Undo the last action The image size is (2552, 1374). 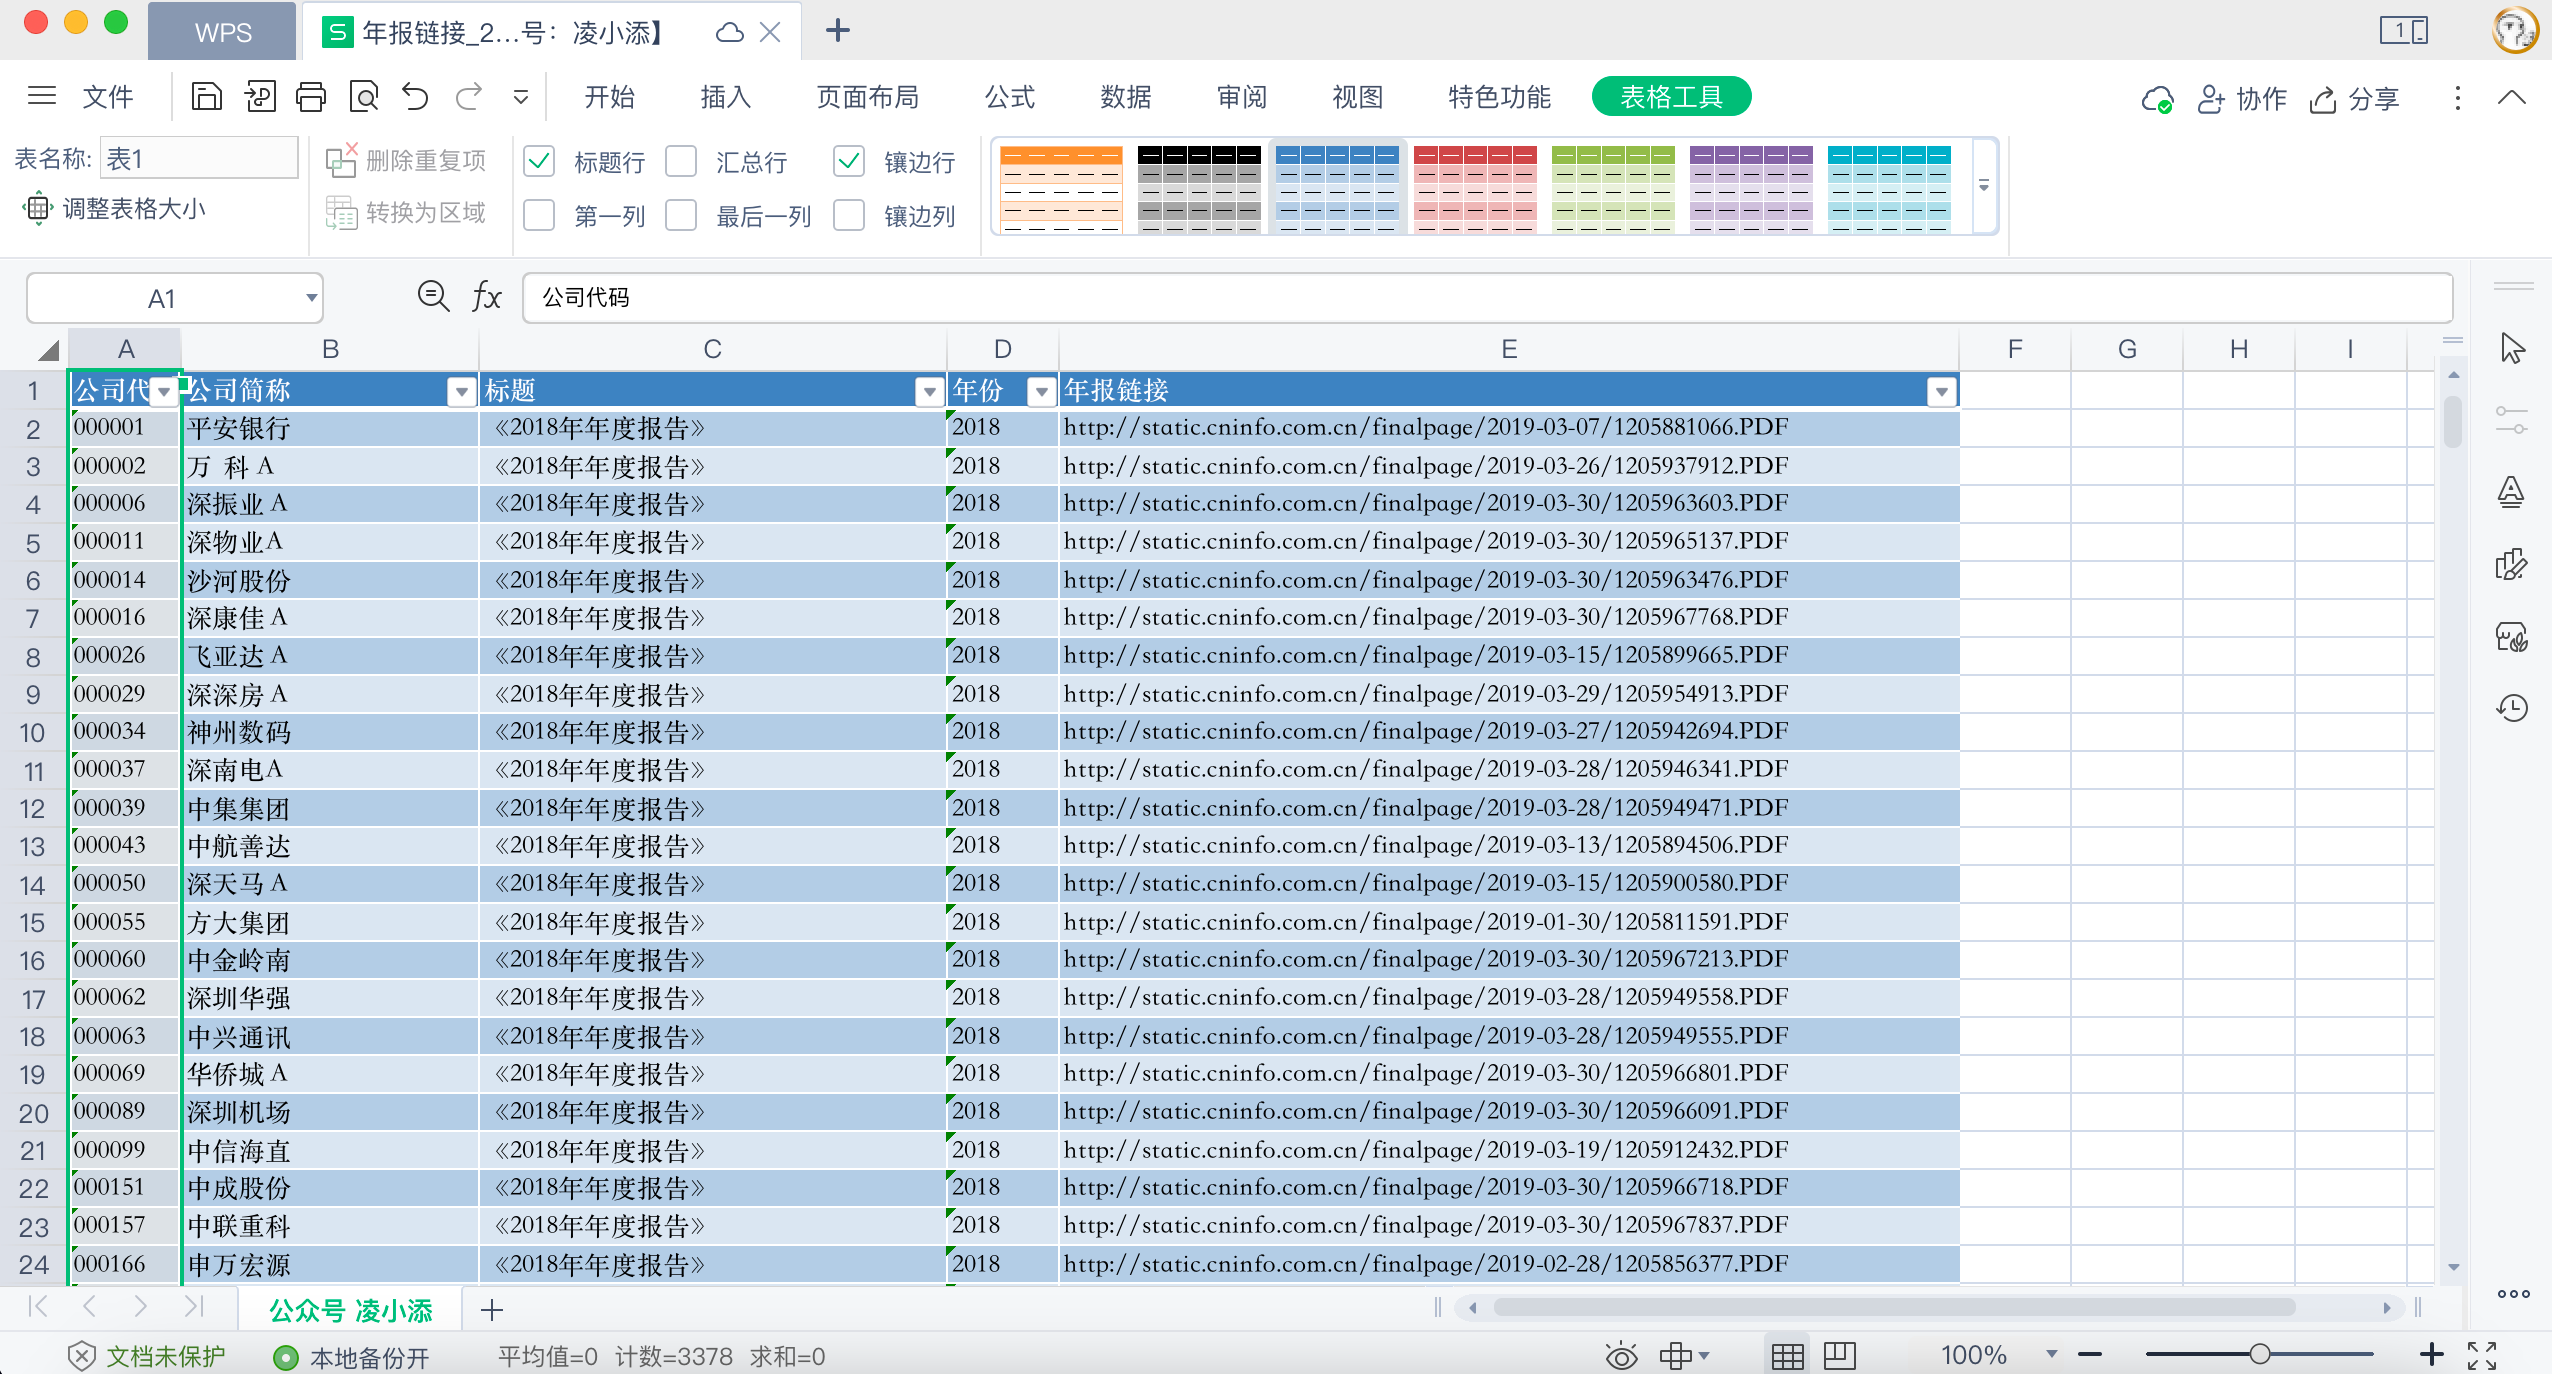click(415, 97)
